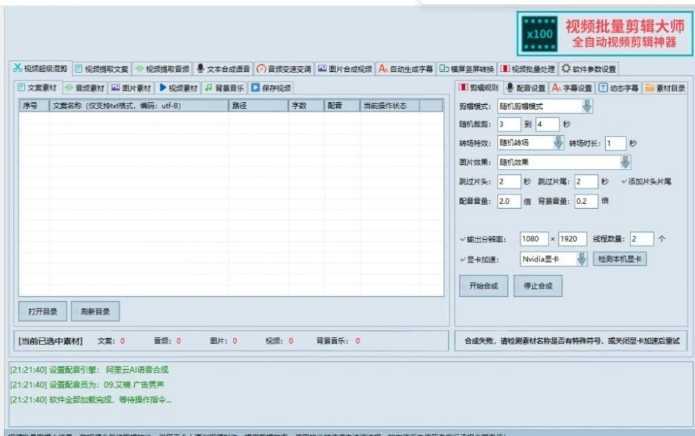Image resolution: width=695 pixels, height=436 pixels.
Task: Open the 图片素材 image material icon
Action: (117, 88)
